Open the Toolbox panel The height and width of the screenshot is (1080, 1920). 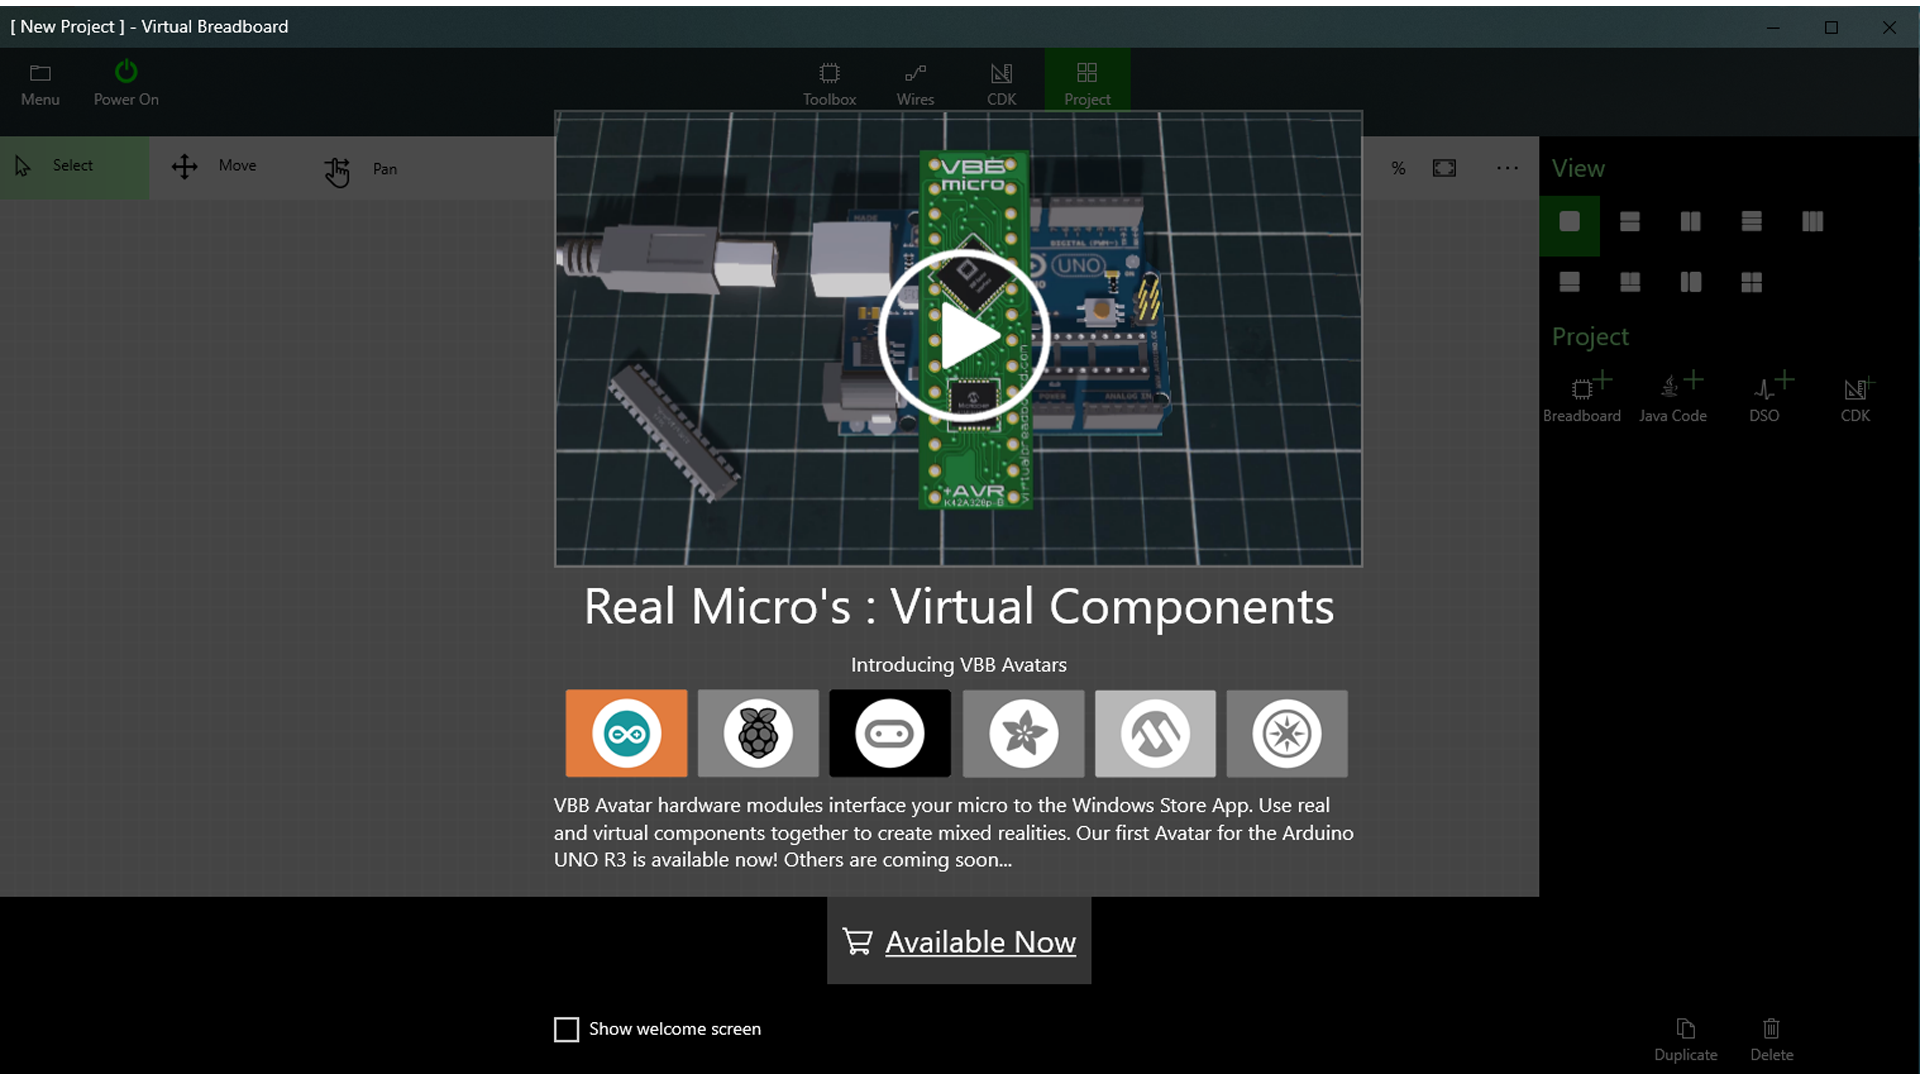pos(829,83)
